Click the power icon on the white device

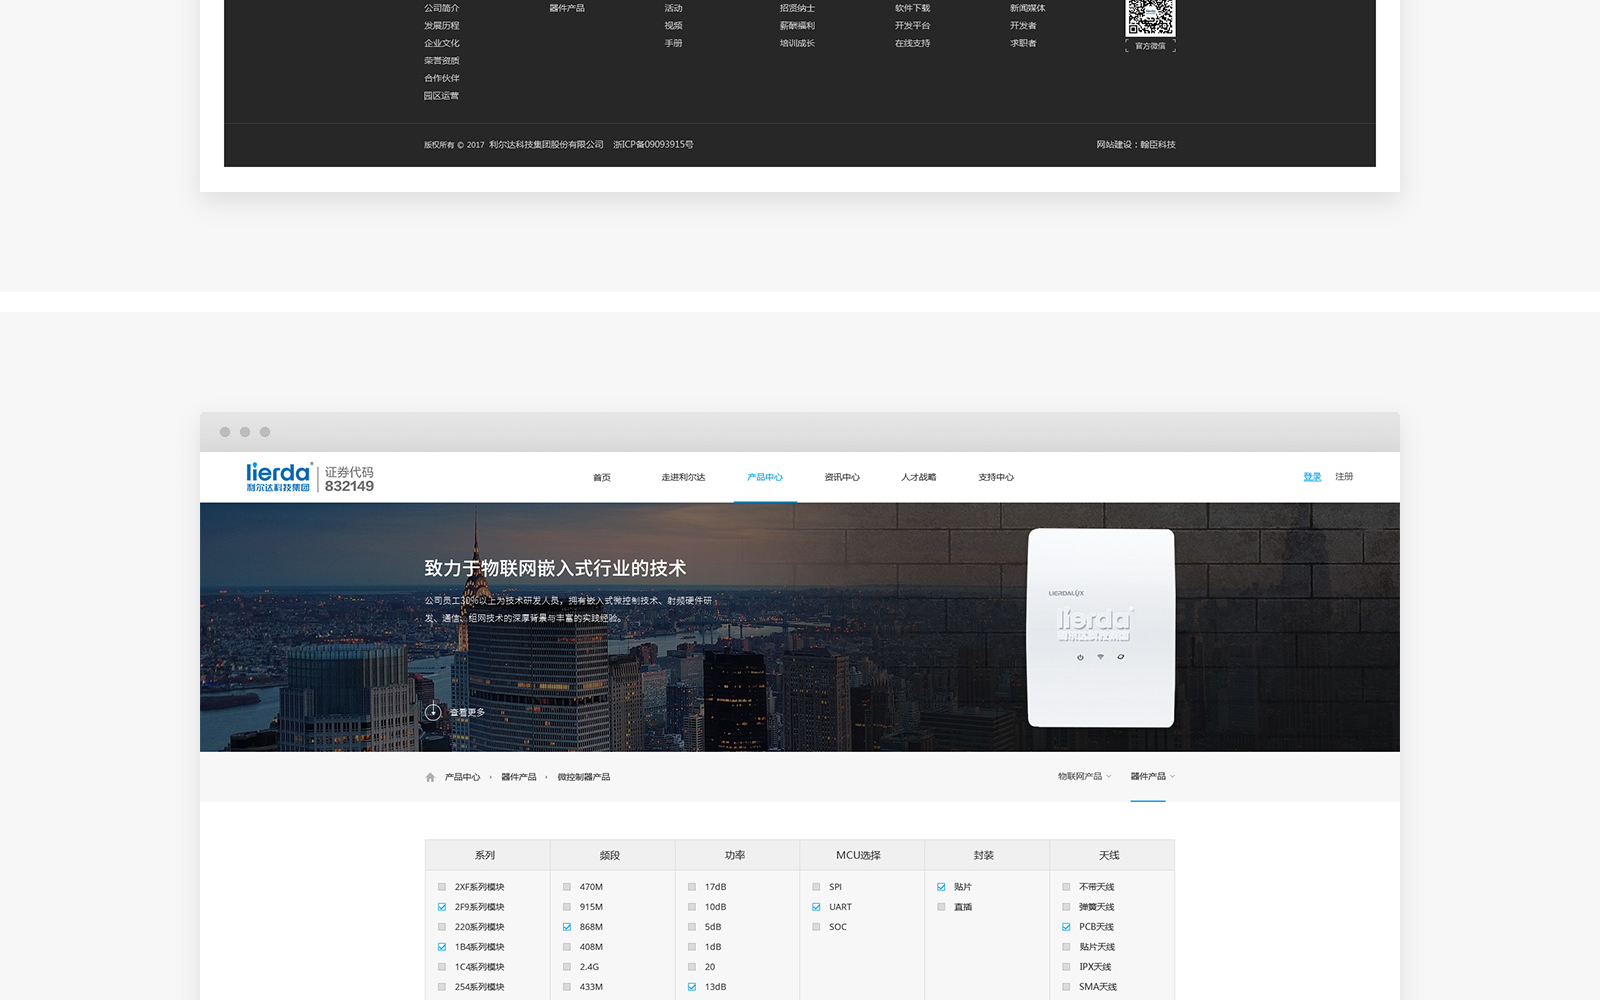[x=1080, y=657]
